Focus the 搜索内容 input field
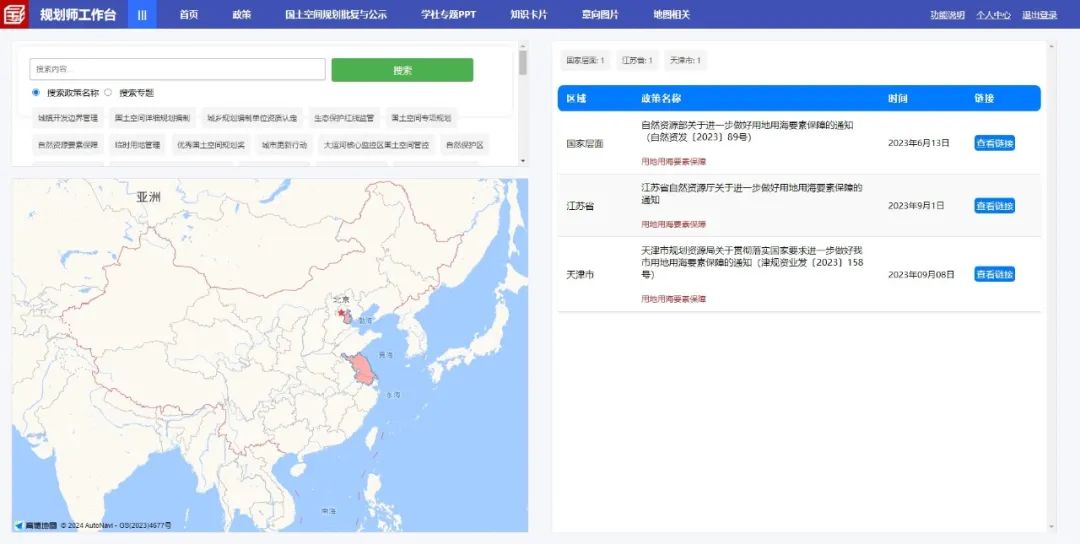This screenshot has height=544, width=1080. [177, 69]
